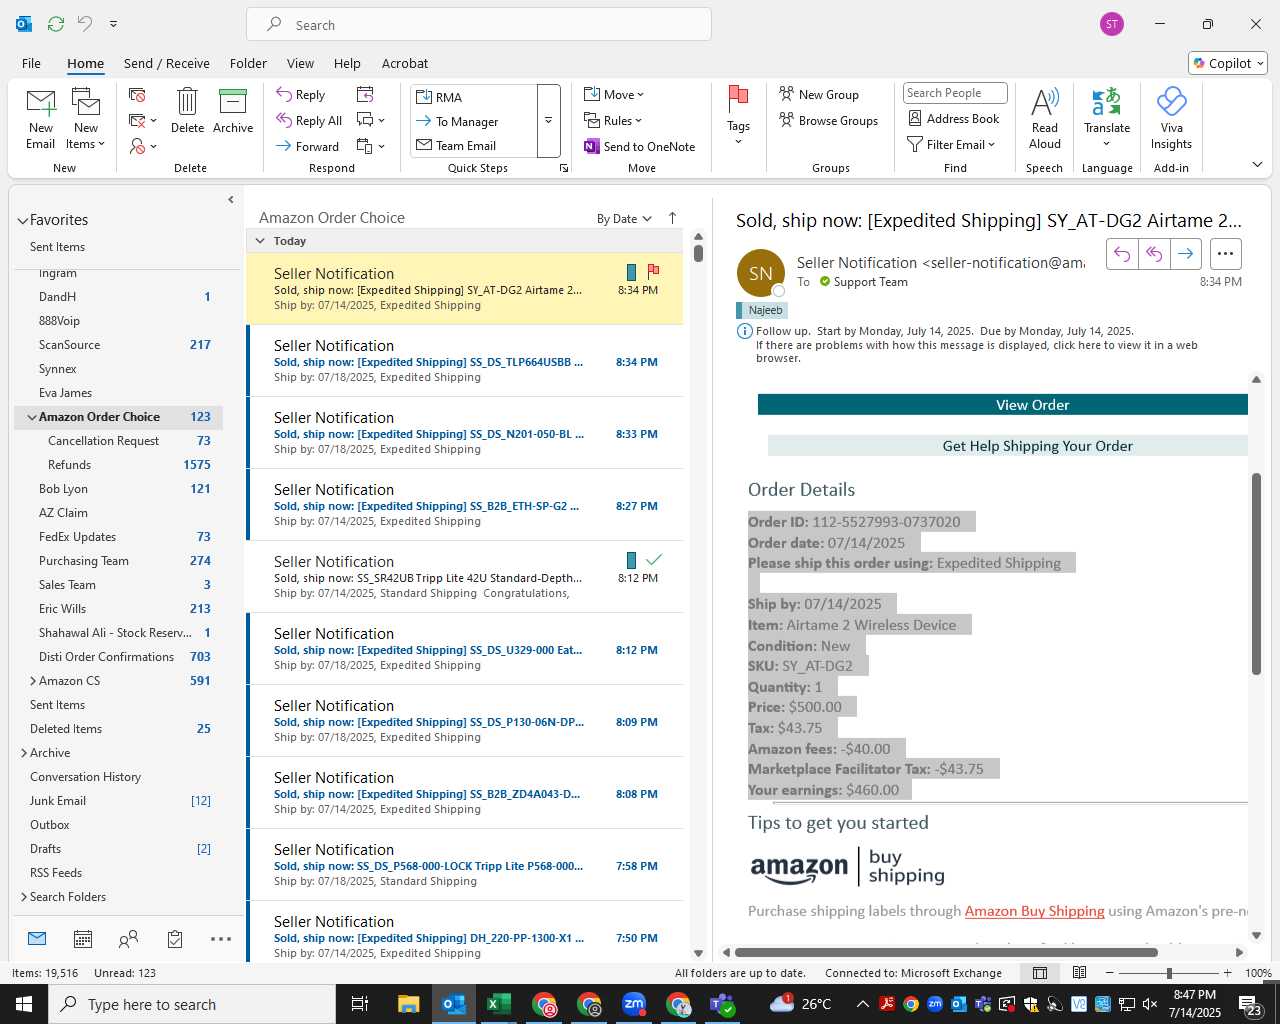The height and width of the screenshot is (1024, 1280).
Task: Open the View ribbon tab
Action: 300,63
